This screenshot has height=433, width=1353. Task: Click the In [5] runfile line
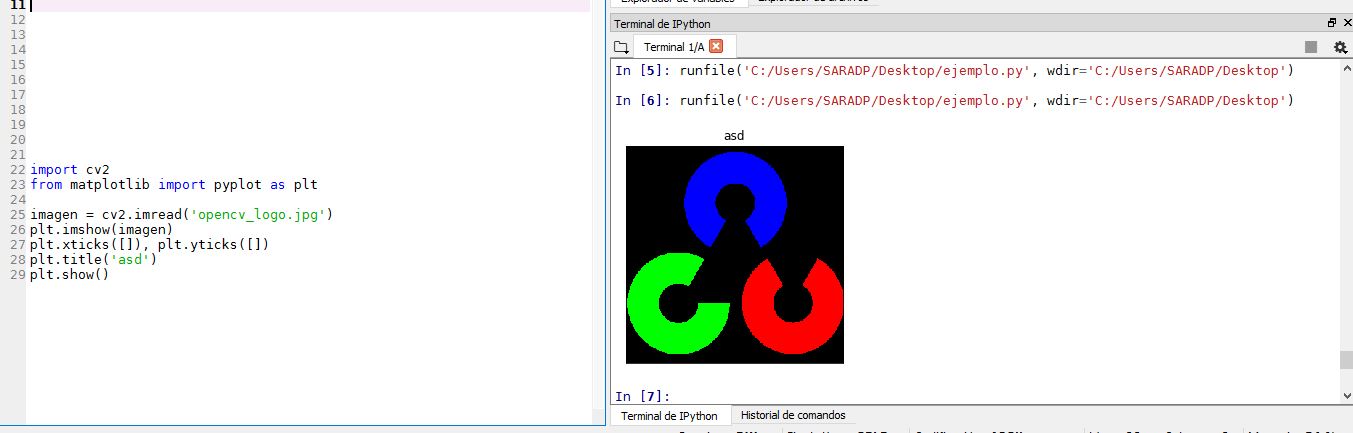pyautogui.click(x=954, y=70)
